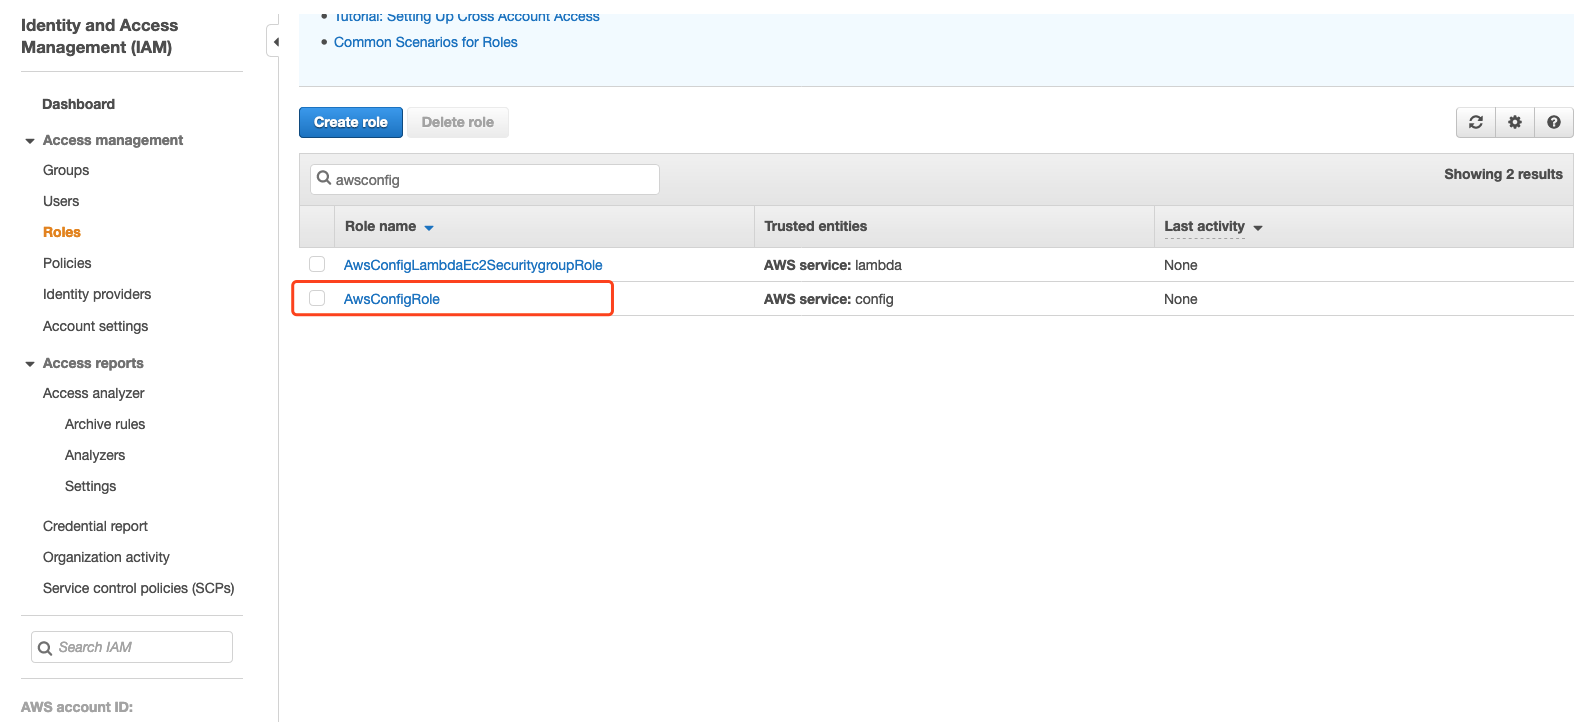Collapse the IAM navigation sidebar arrow
This screenshot has width=1595, height=725.
(x=275, y=42)
